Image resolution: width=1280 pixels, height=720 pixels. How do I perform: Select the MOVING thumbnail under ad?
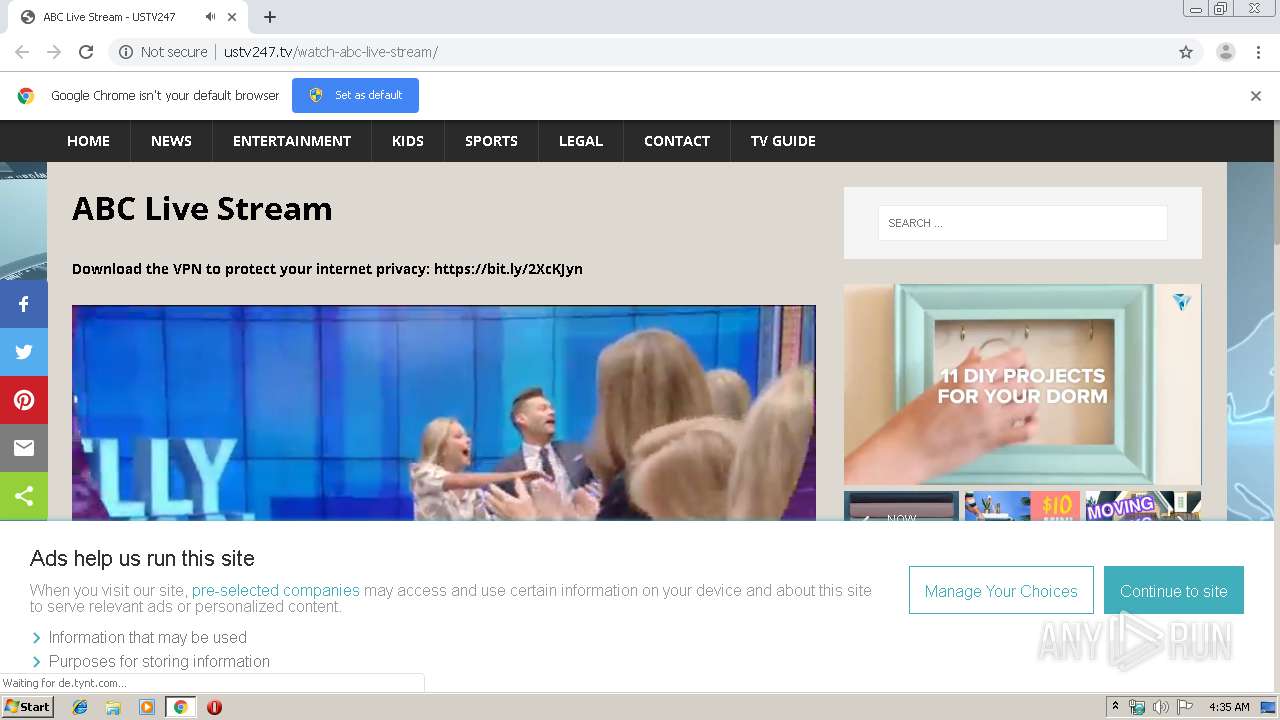[1143, 506]
